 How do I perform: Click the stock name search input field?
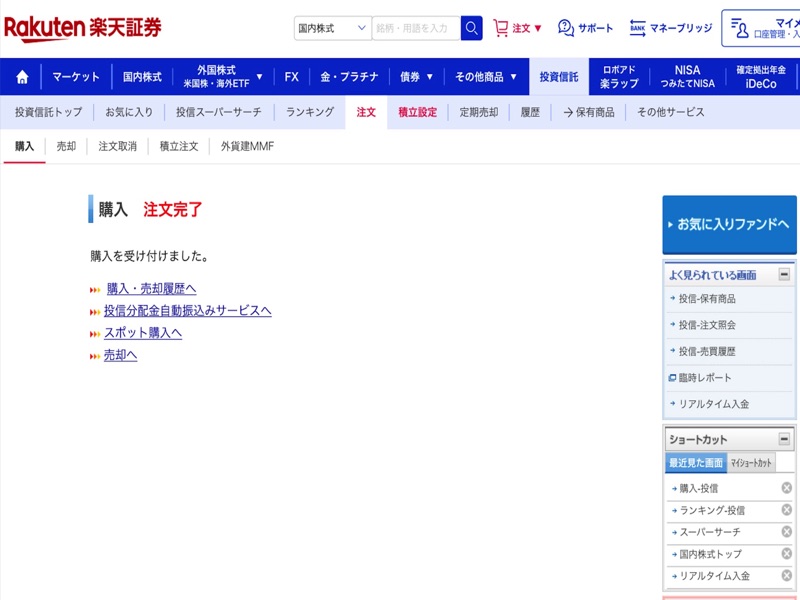point(415,28)
